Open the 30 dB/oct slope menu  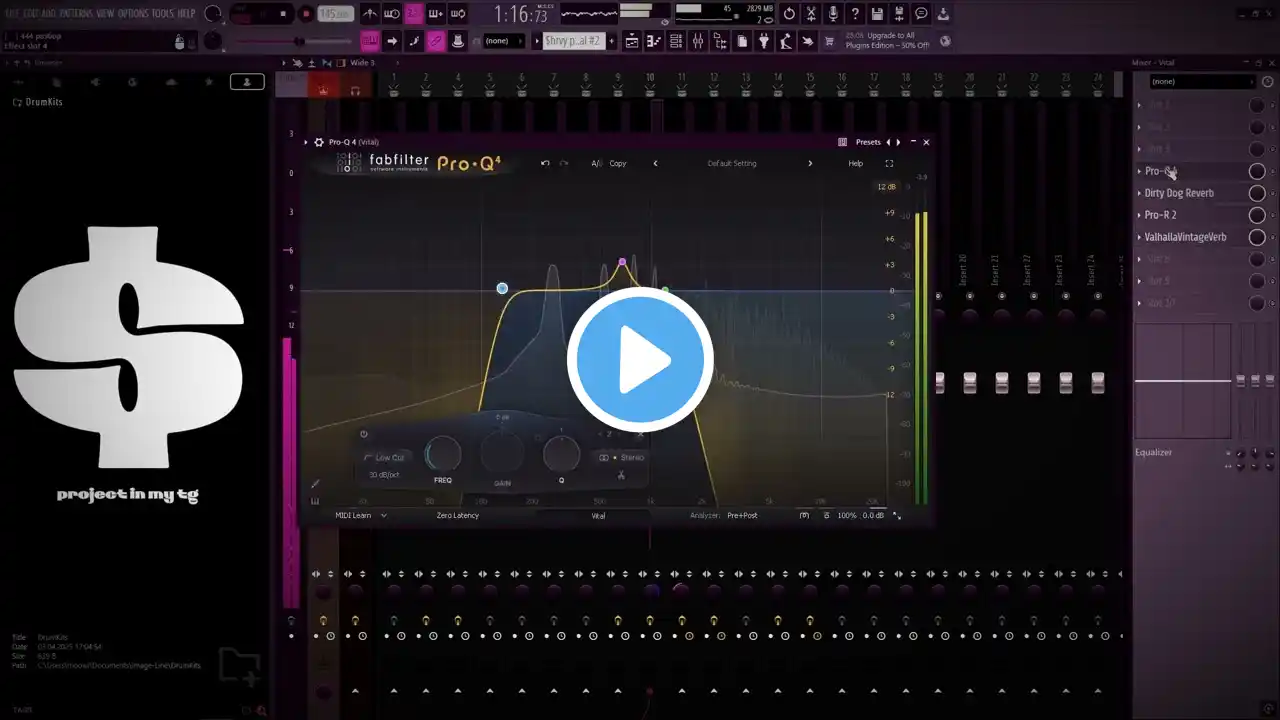(x=384, y=475)
